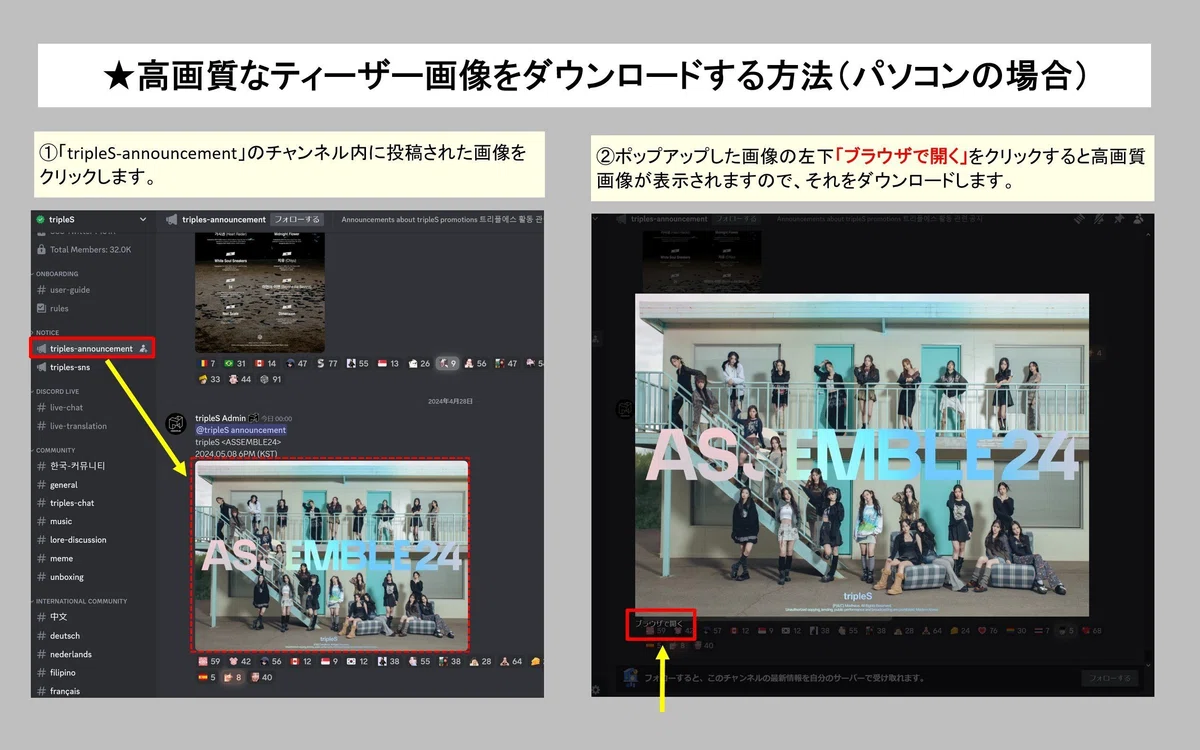This screenshot has height=750, width=1200.
Task: Click the Spain flag reaction with count 5
Action: (x=206, y=677)
